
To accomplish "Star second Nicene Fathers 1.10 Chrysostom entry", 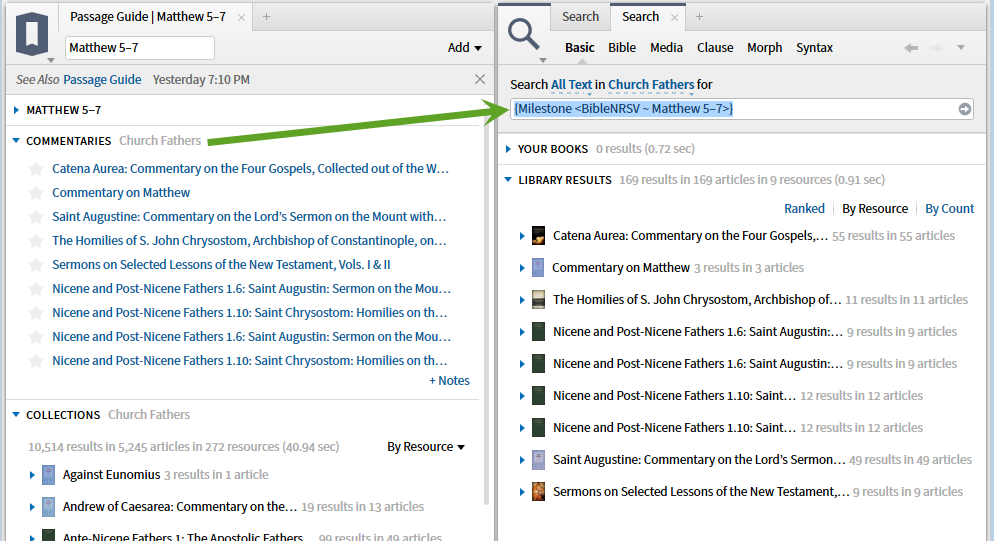I will coord(36,361).
